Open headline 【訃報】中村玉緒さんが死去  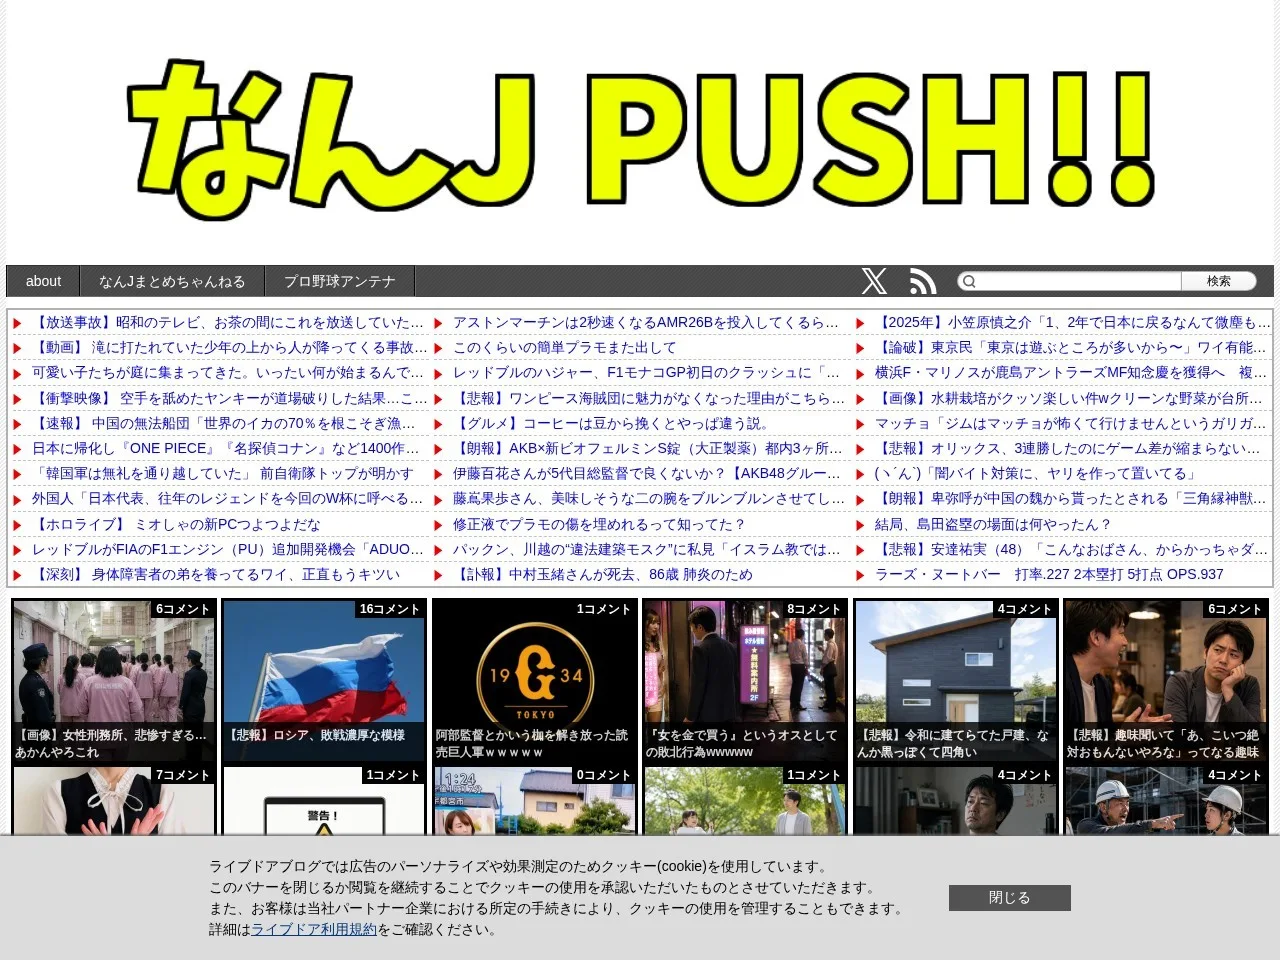[x=603, y=574]
